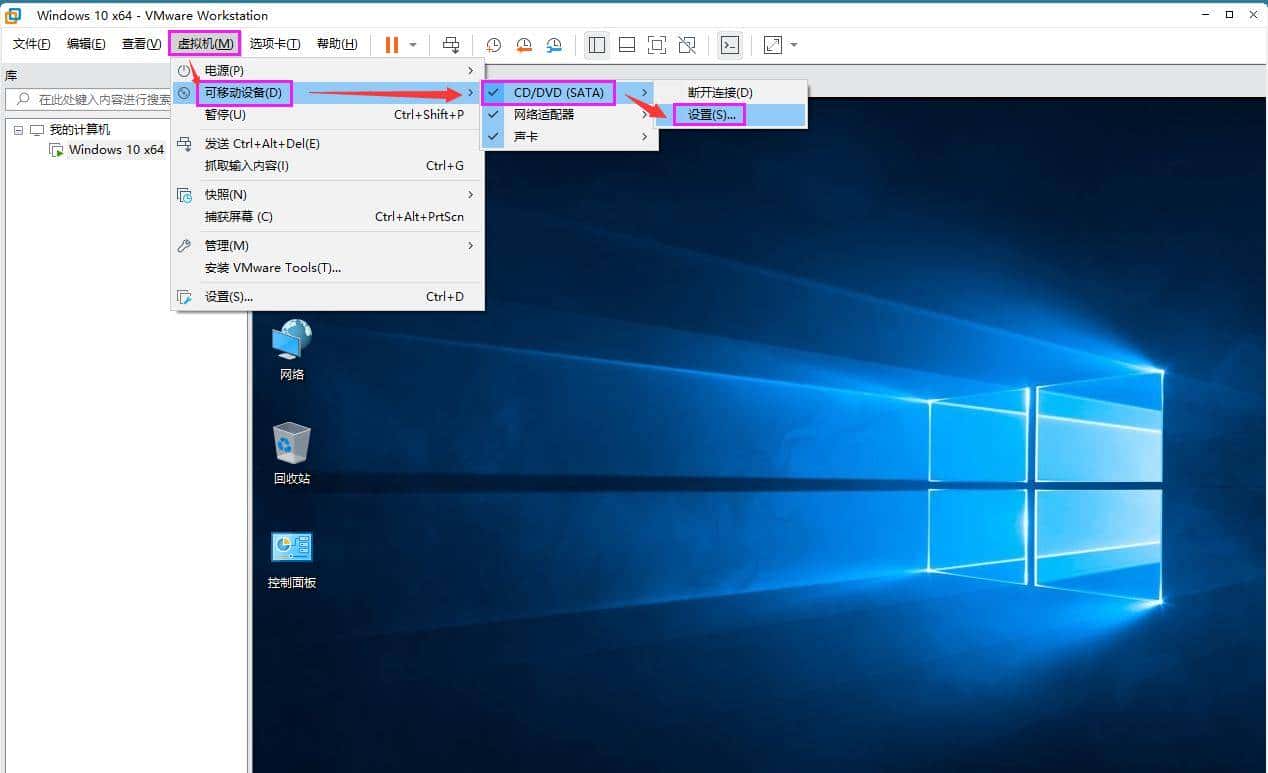
Task: Toggle the 网络适配器 device entry
Action: pyautogui.click(x=569, y=115)
